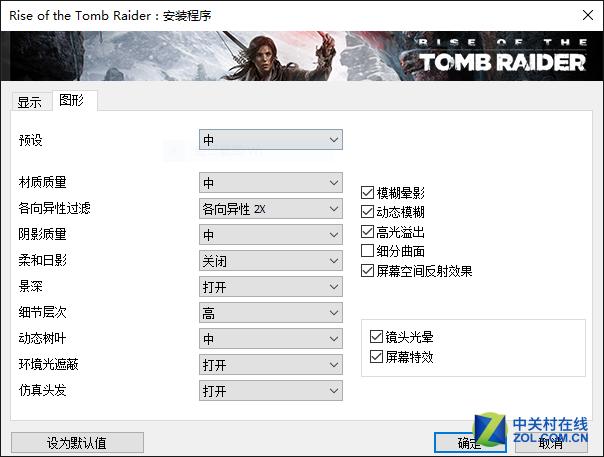Open the 动态树叶 dropdown
Image resolution: width=604 pixels, height=457 pixels.
point(270,339)
